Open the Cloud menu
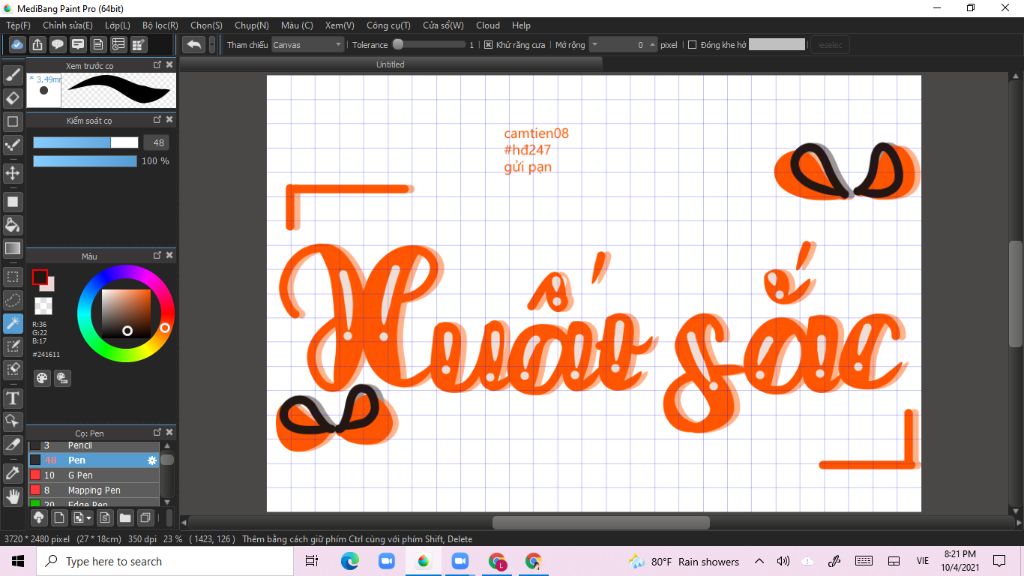The width and height of the screenshot is (1024, 576). (488, 25)
